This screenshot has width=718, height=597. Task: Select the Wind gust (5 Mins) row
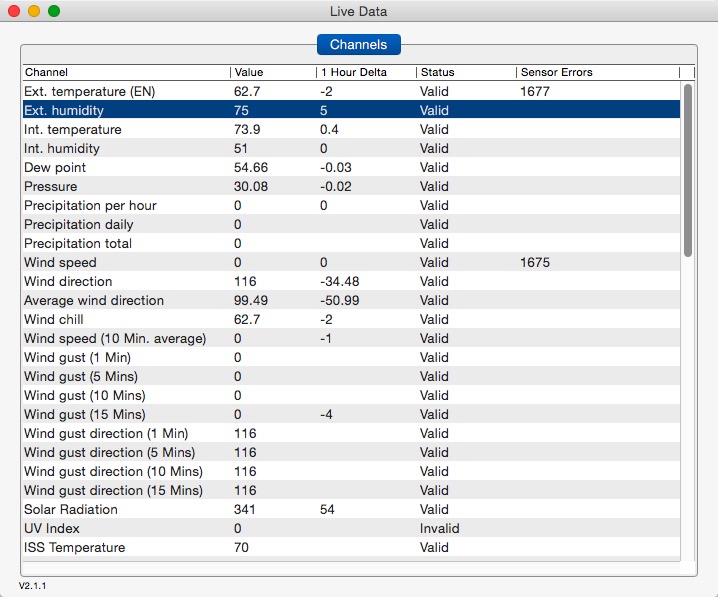tap(351, 376)
